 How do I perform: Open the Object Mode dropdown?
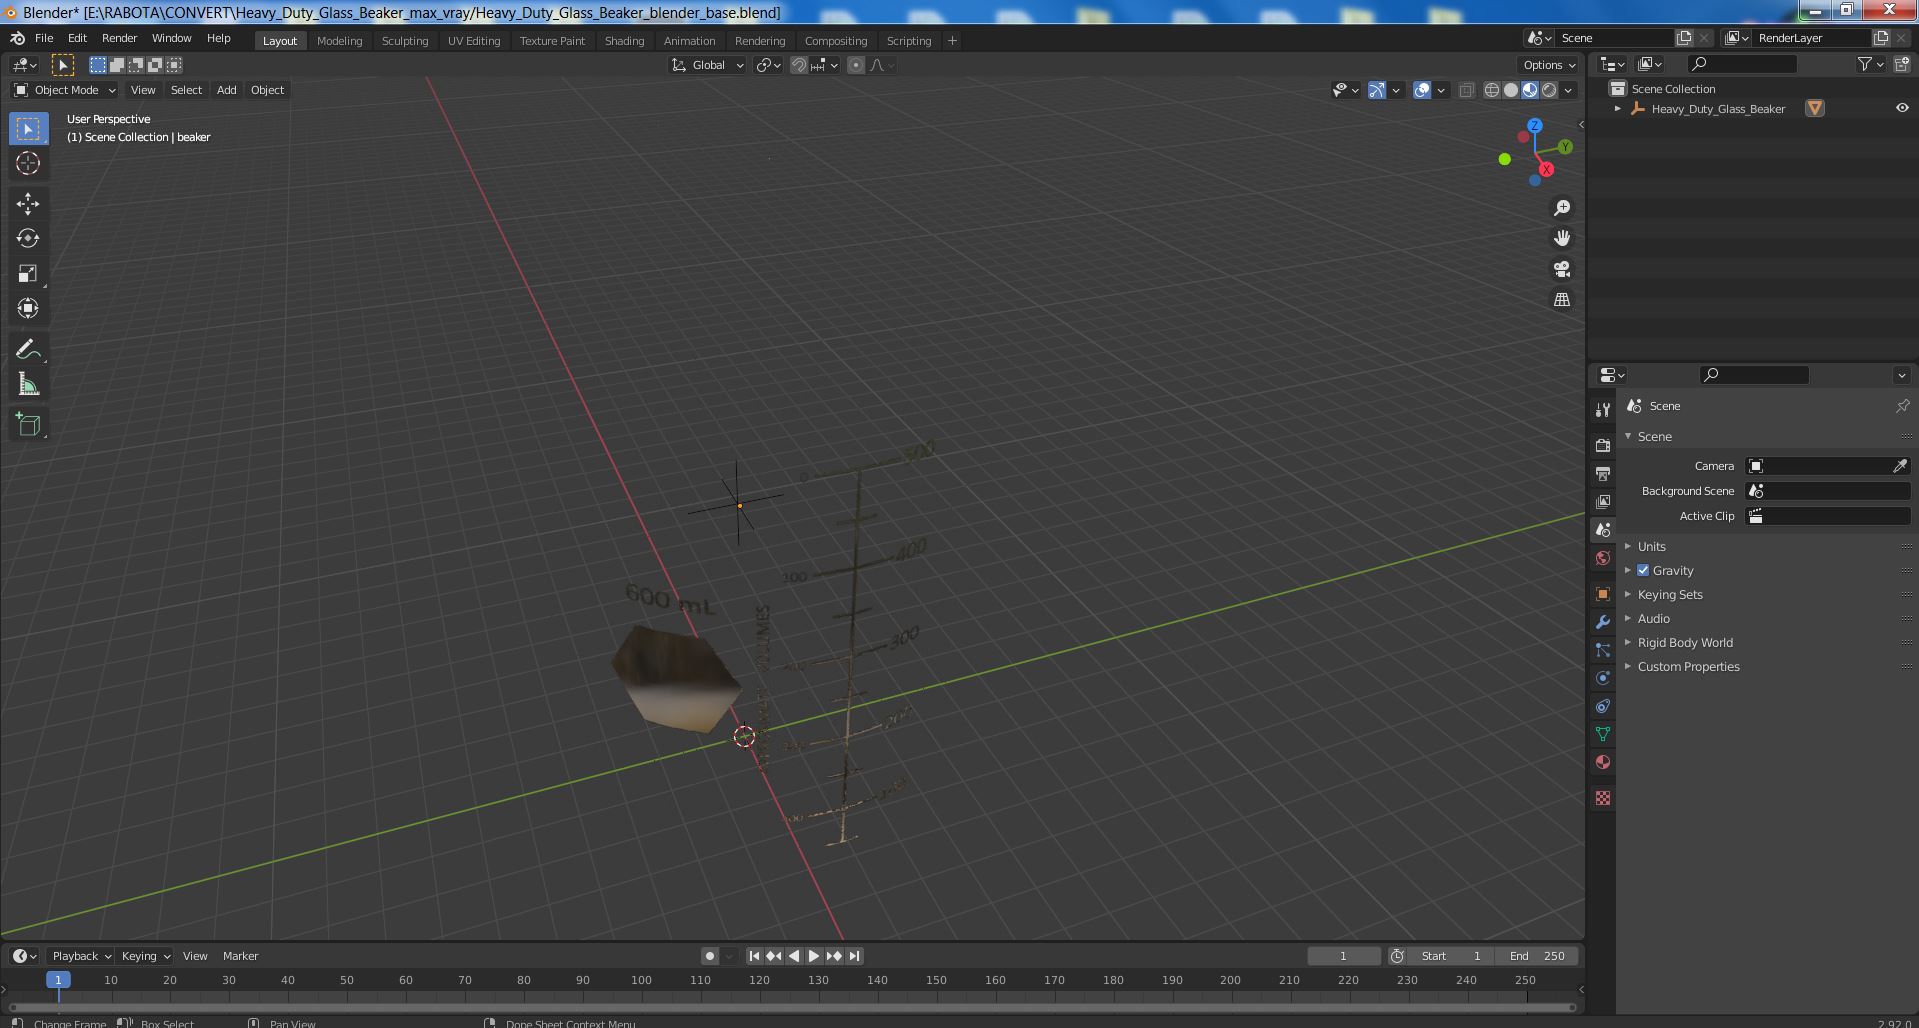tap(65, 90)
